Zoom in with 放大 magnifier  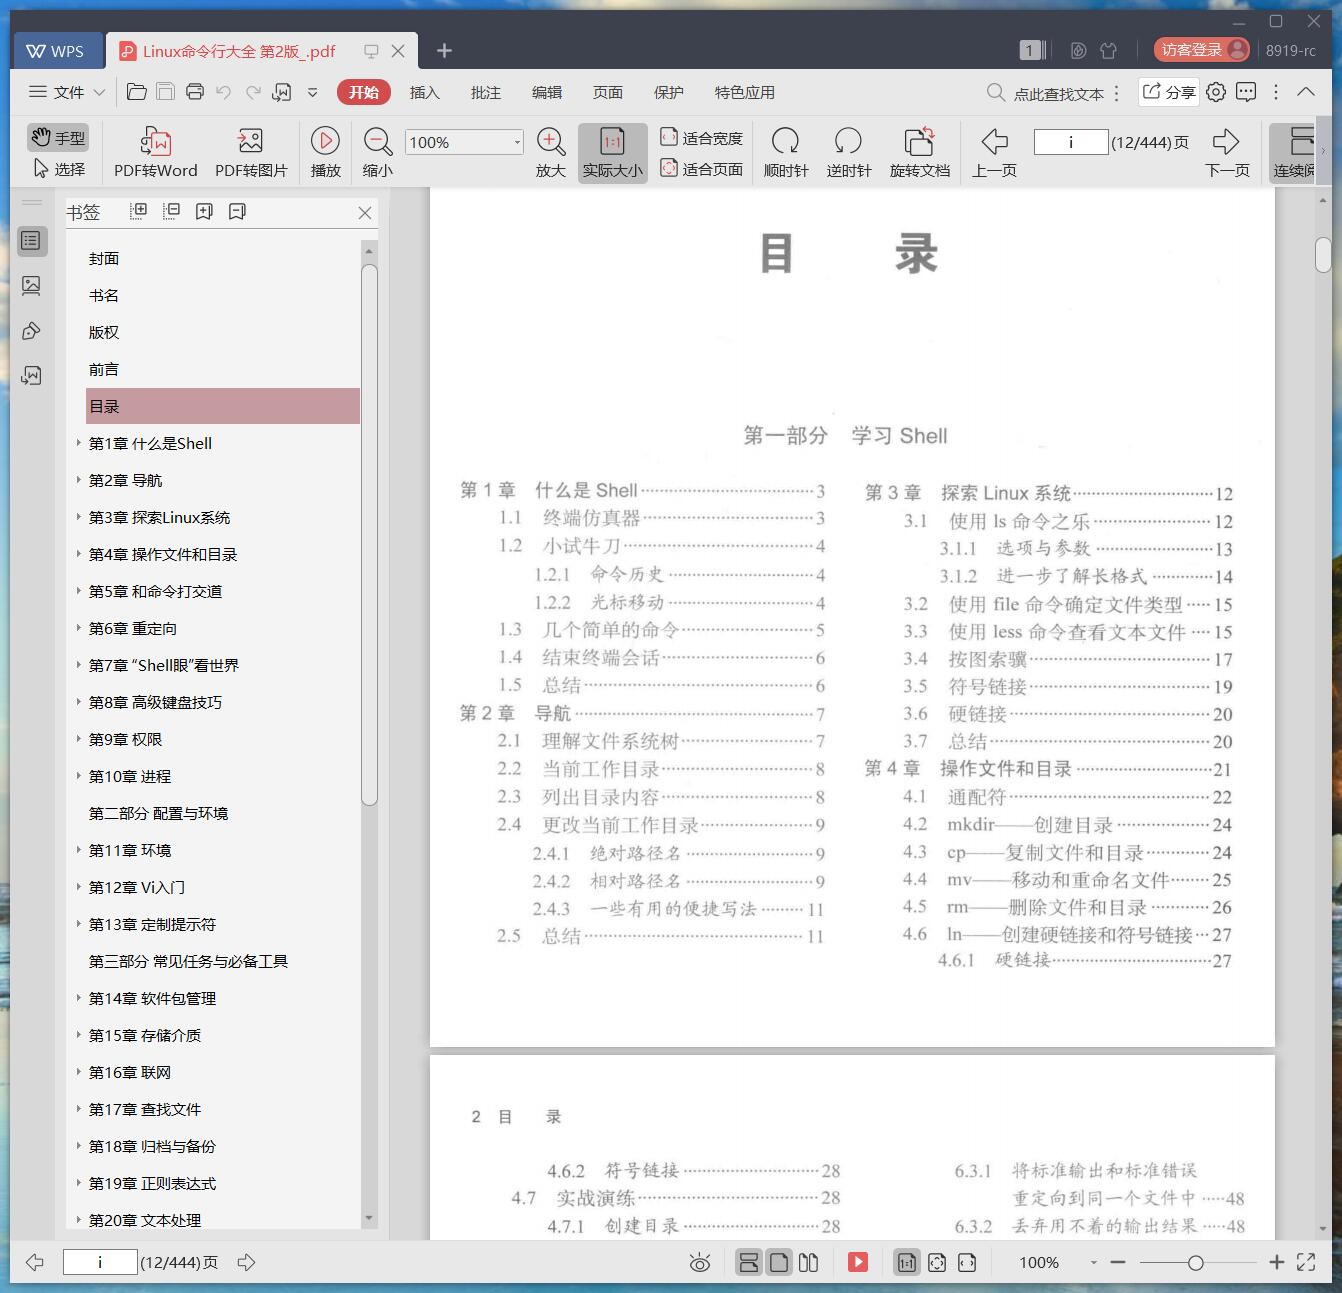coord(551,152)
